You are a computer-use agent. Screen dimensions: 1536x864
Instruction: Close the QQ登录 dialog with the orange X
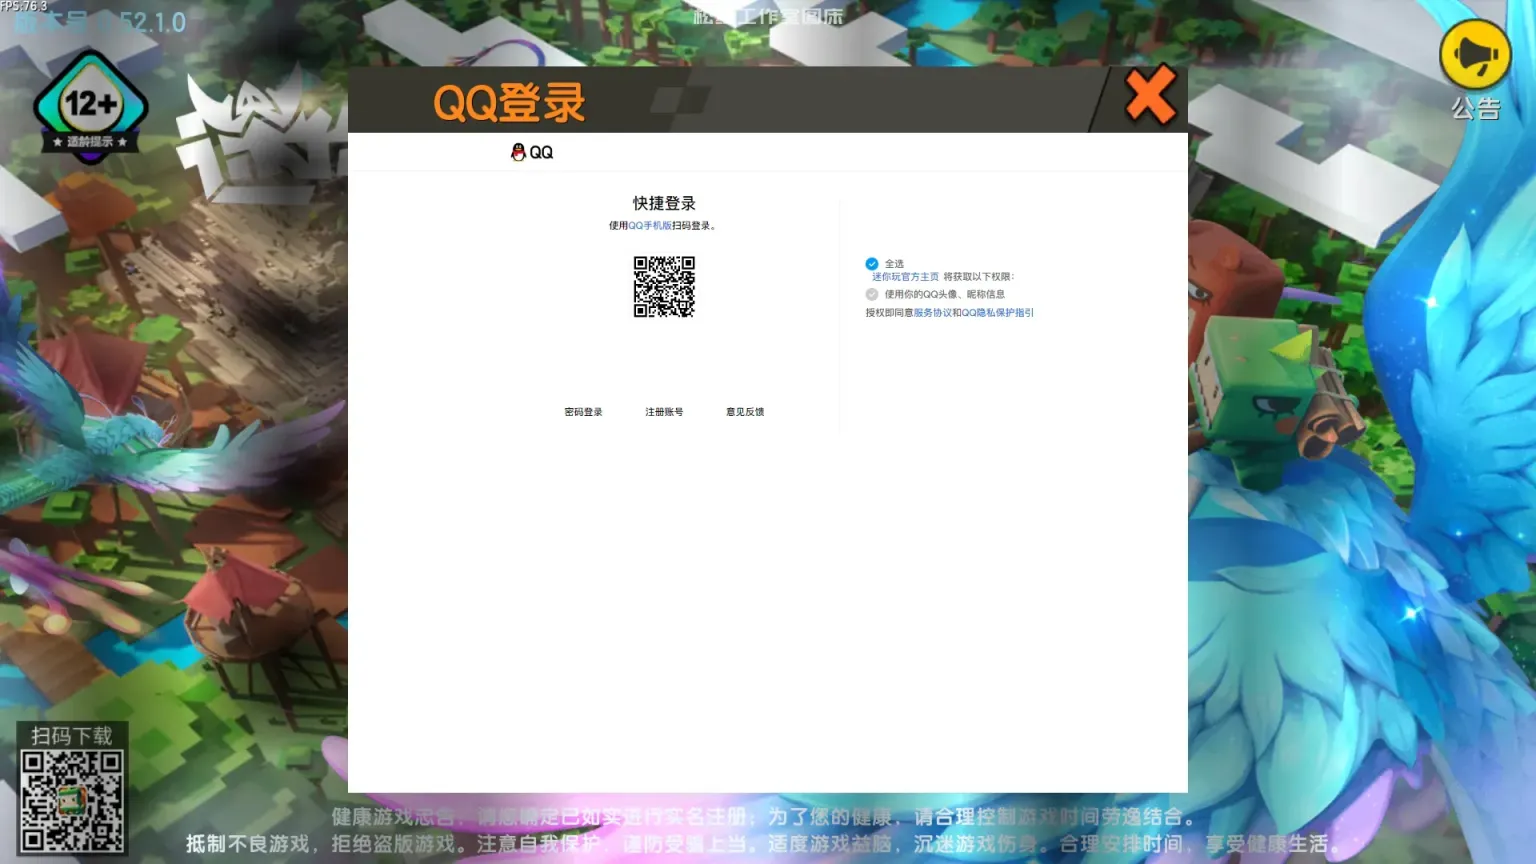1150,96
